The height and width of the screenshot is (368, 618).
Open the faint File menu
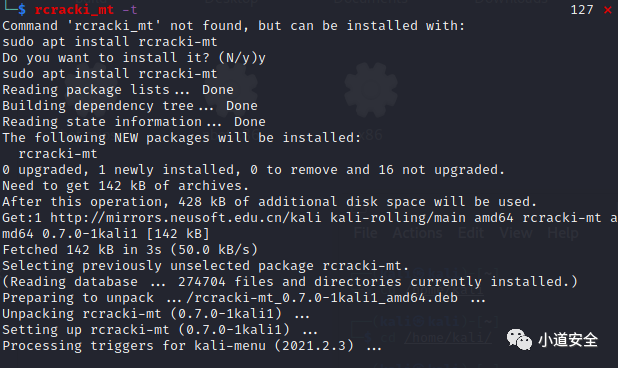(365, 233)
